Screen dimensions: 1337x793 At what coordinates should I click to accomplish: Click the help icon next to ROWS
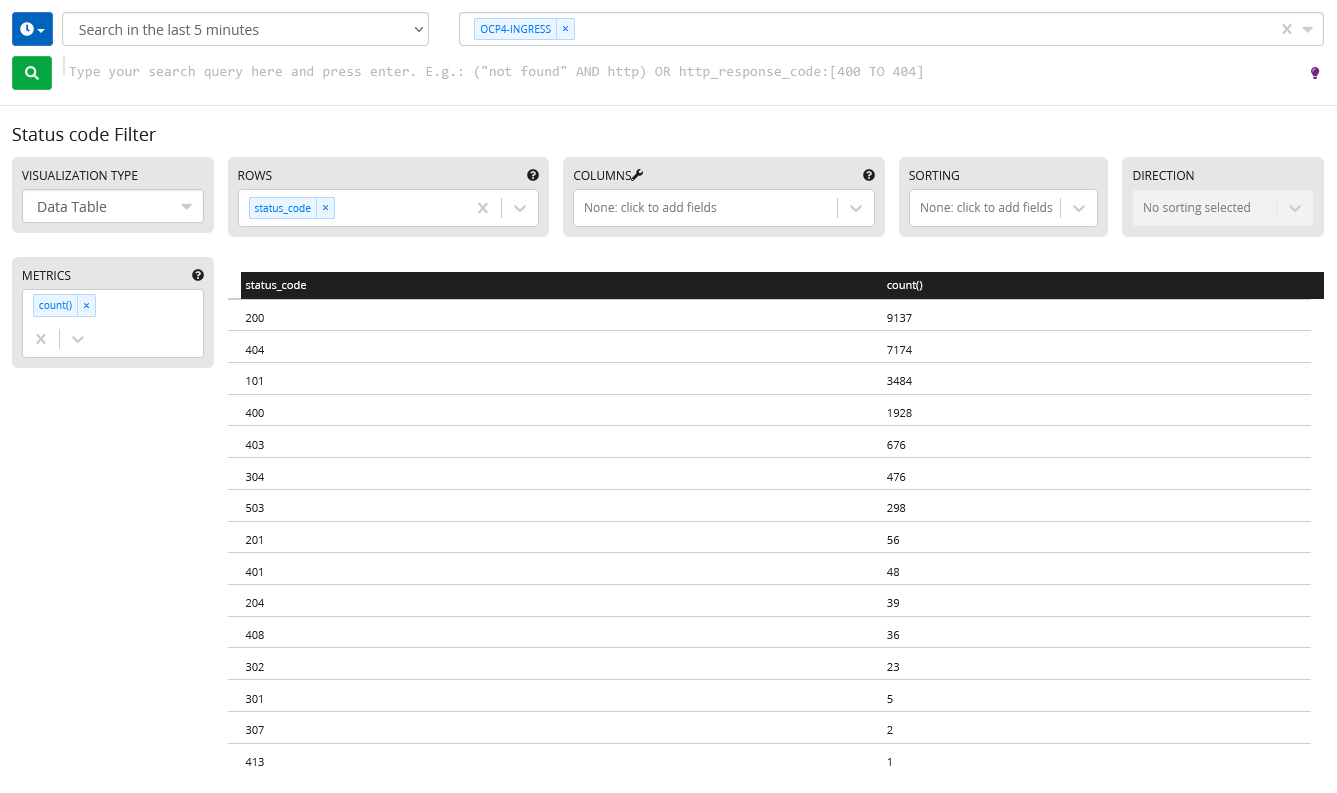coord(533,175)
